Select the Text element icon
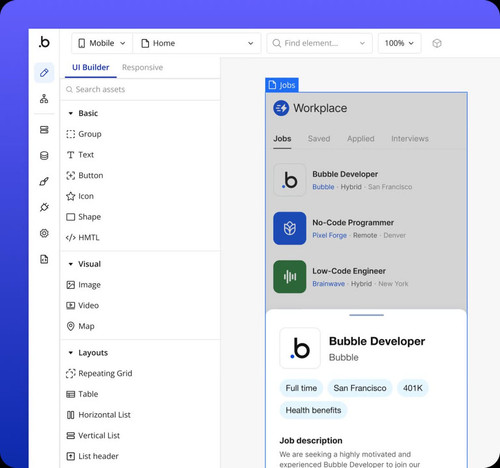 (70, 155)
